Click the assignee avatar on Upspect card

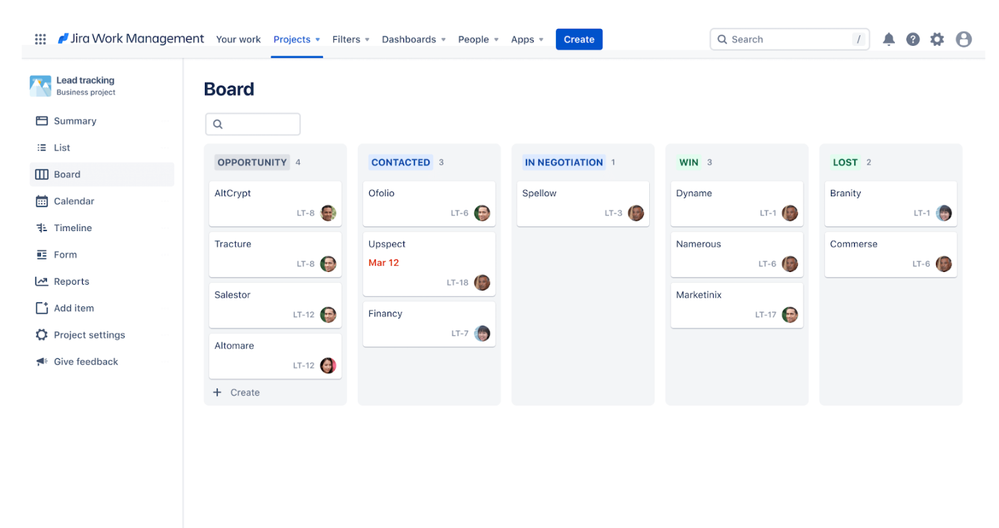[x=482, y=282]
